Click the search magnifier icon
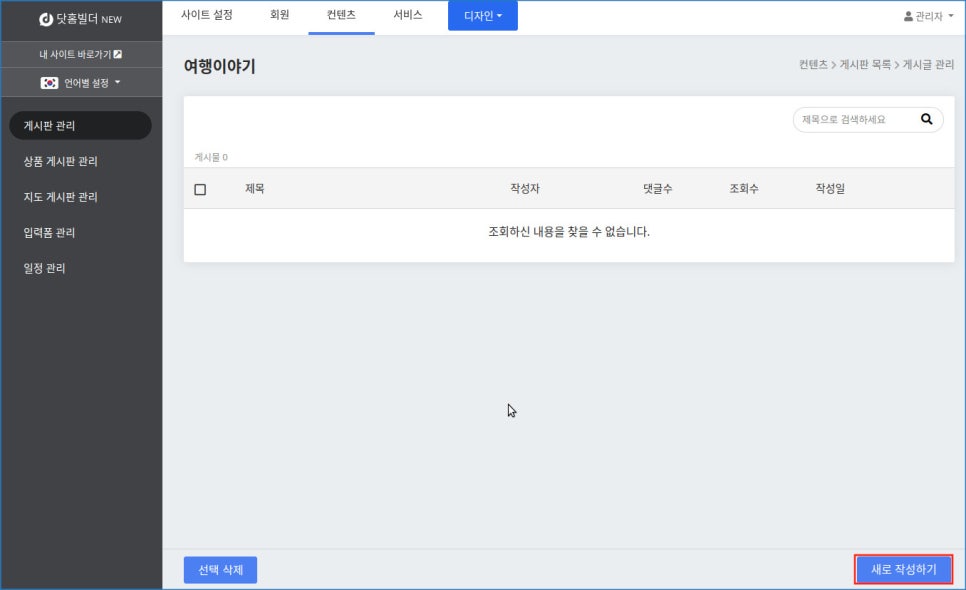Viewport: 966px width, 590px height. [x=926, y=119]
